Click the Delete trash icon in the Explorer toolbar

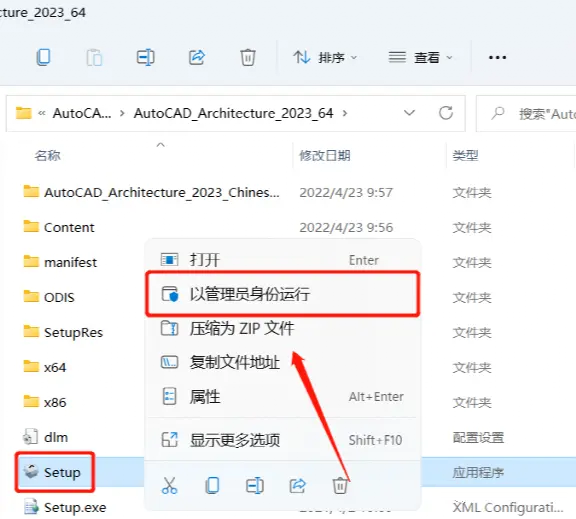[248, 57]
